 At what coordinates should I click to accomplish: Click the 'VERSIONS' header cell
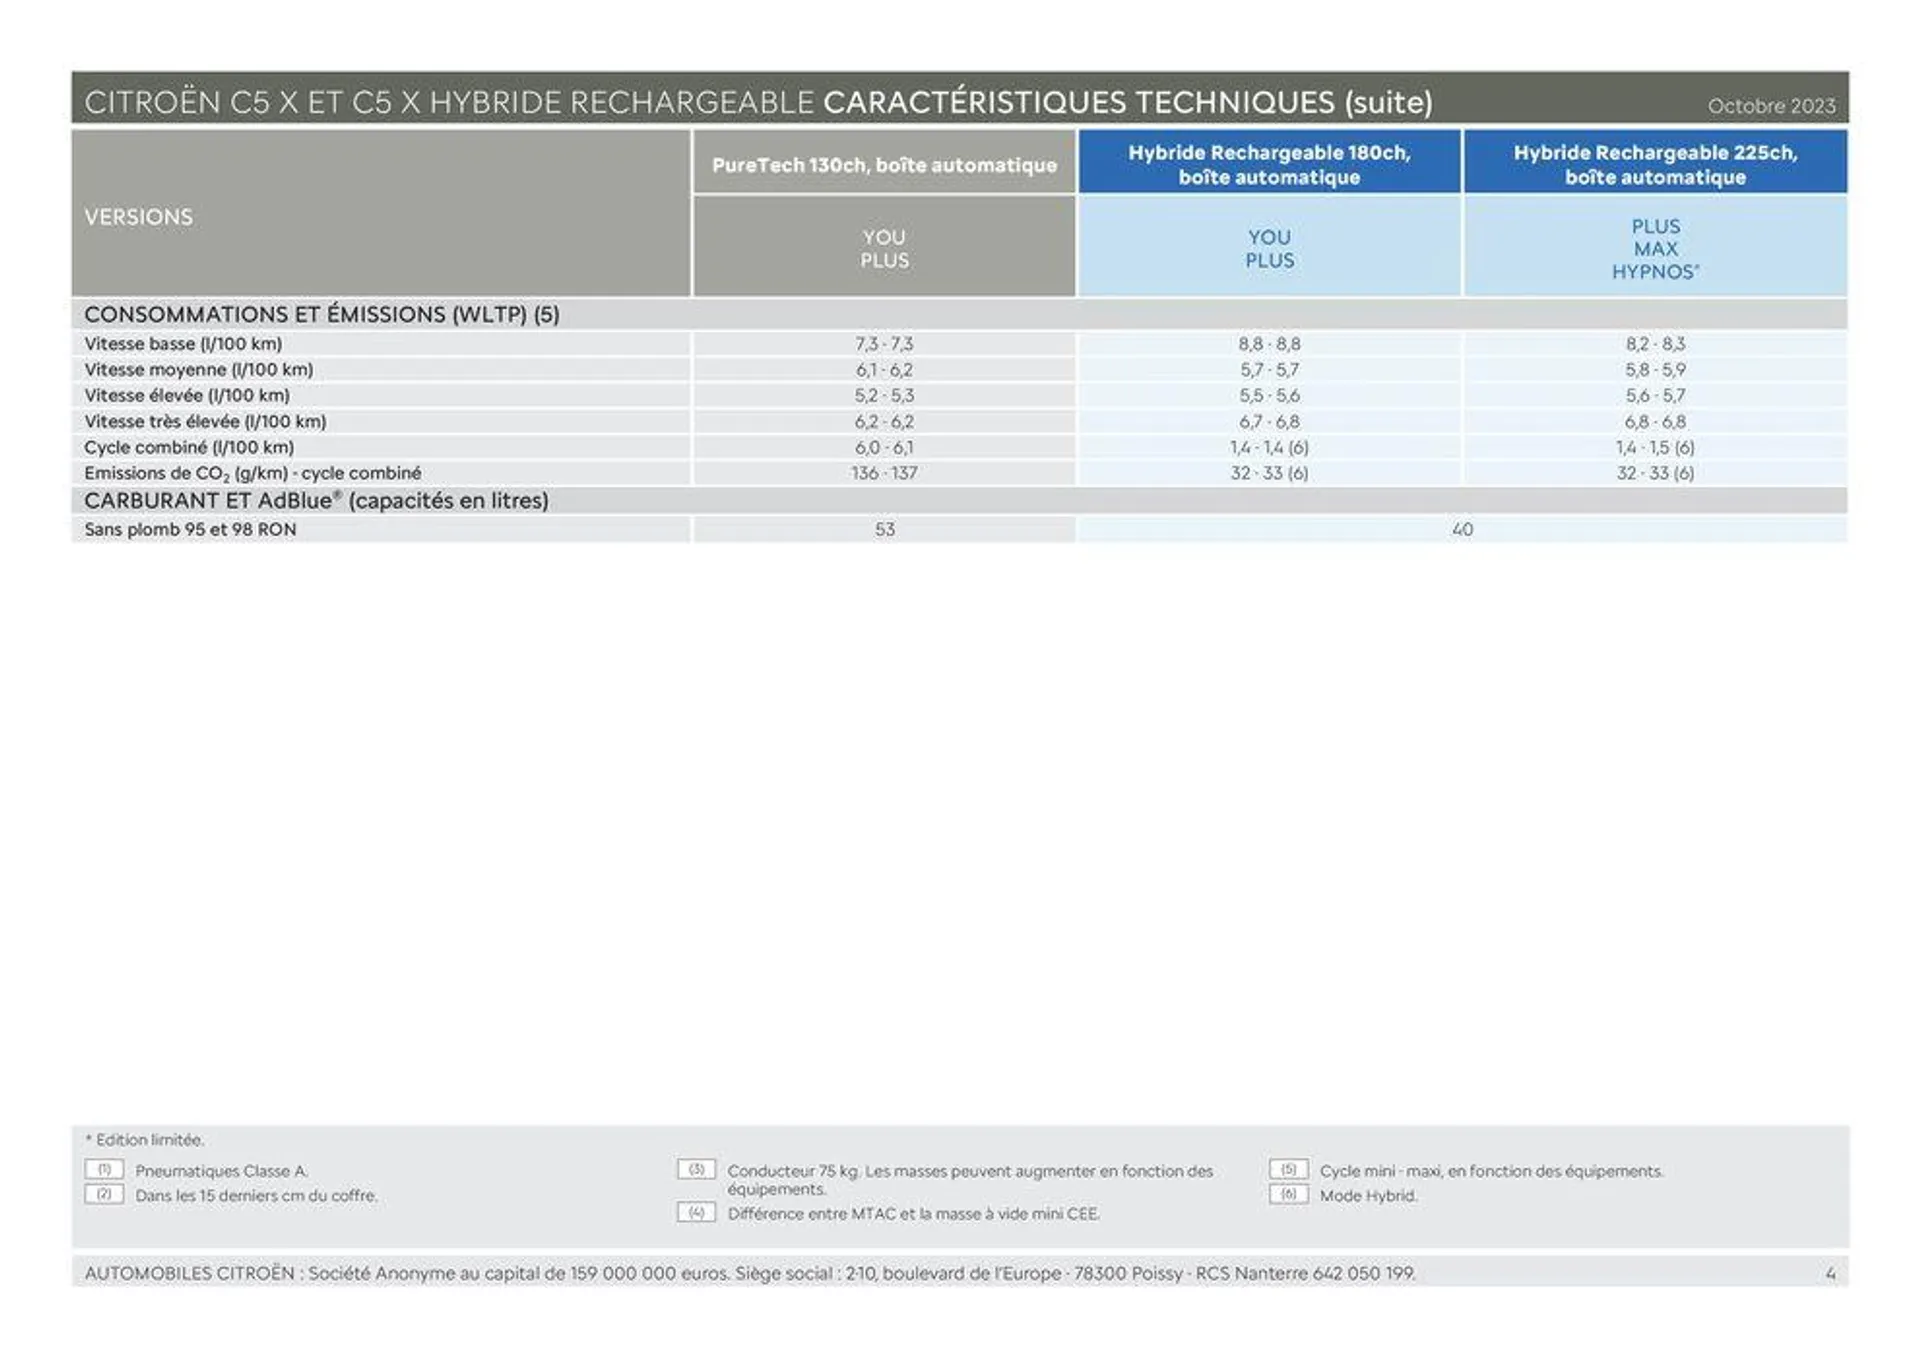coord(381,213)
